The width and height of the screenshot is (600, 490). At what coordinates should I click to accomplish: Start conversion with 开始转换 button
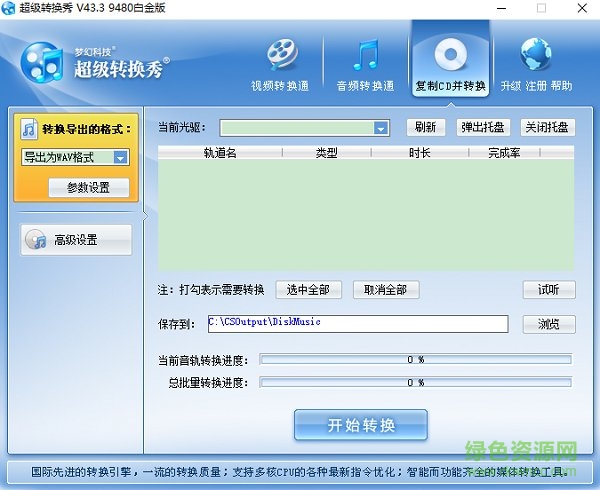361,425
